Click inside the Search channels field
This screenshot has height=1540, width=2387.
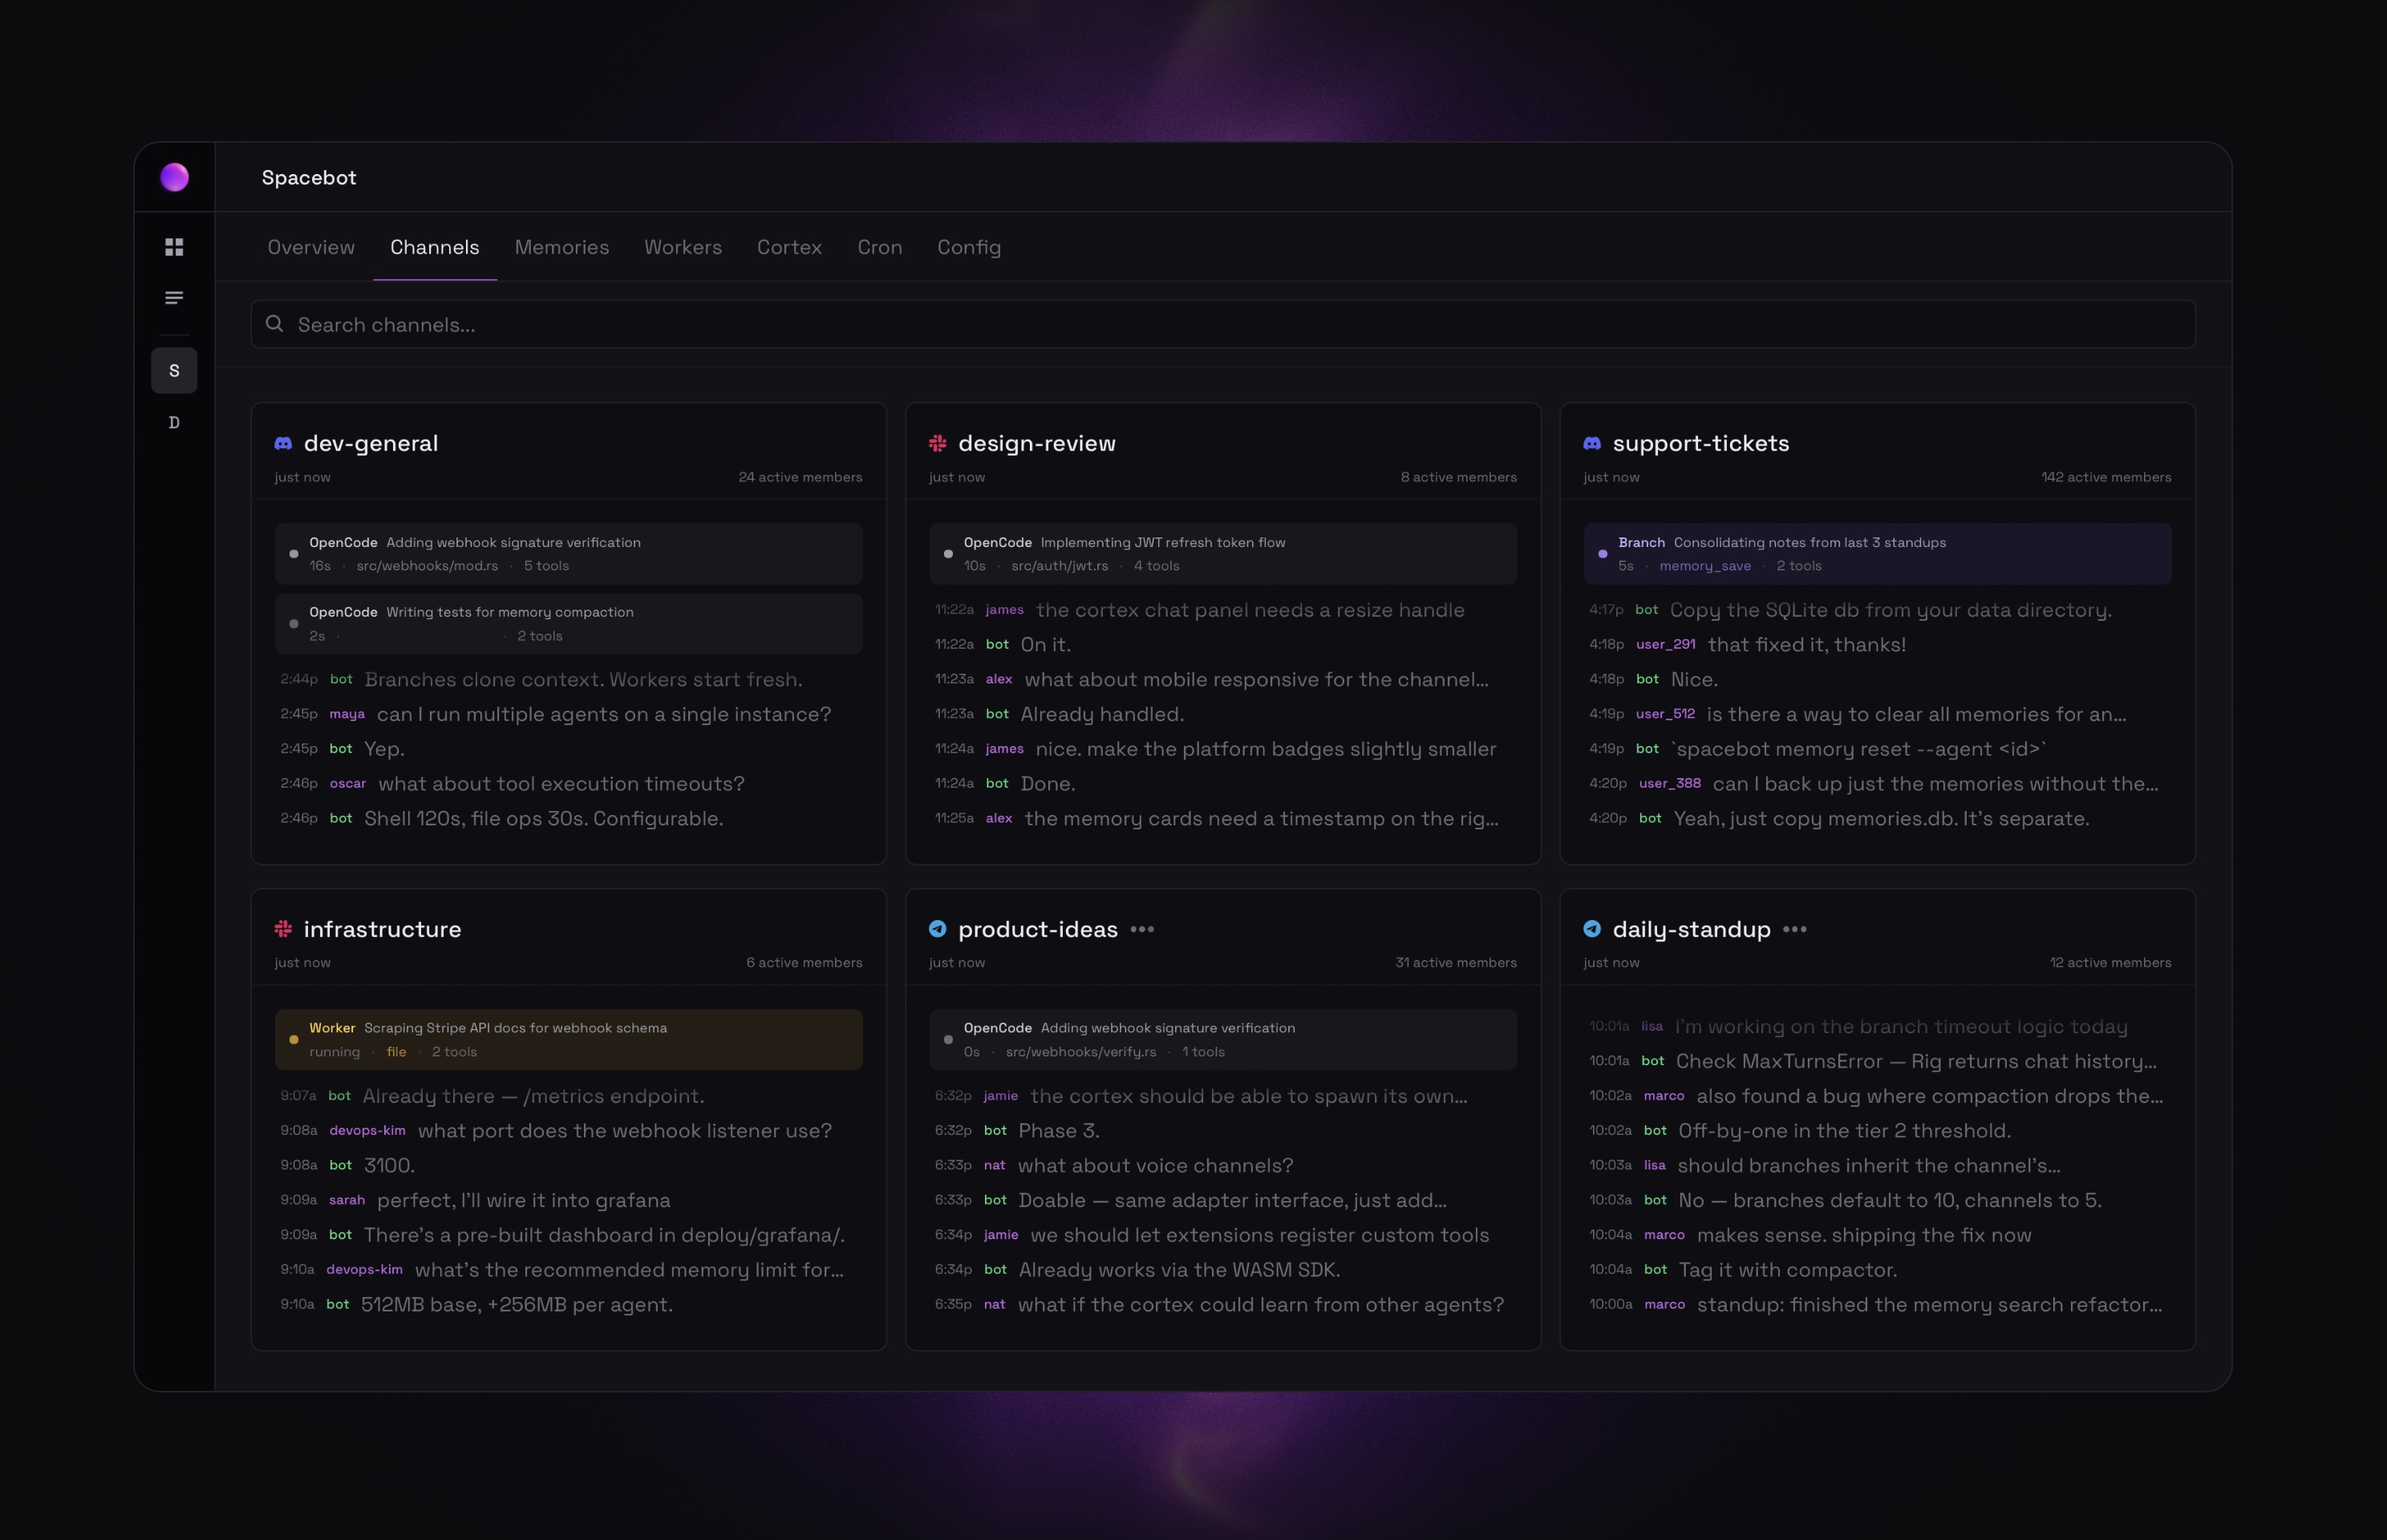[x=700, y=324]
